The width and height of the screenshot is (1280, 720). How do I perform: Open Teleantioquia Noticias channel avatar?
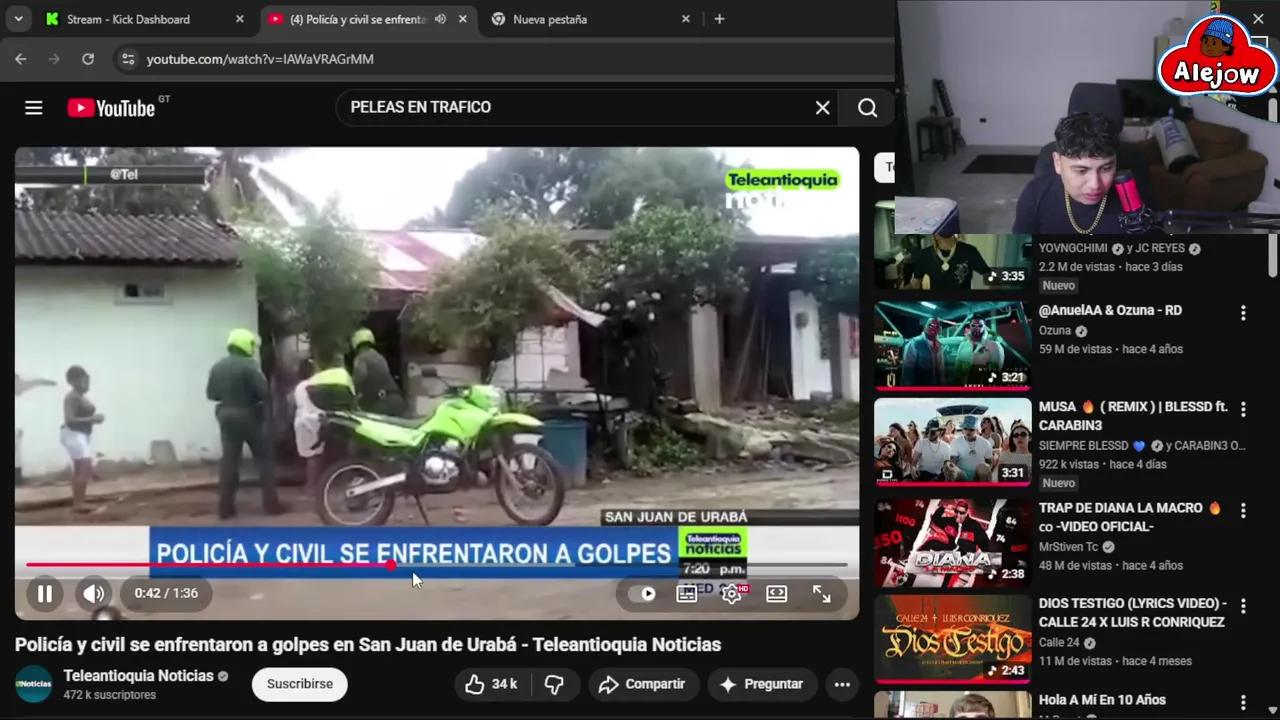33,684
